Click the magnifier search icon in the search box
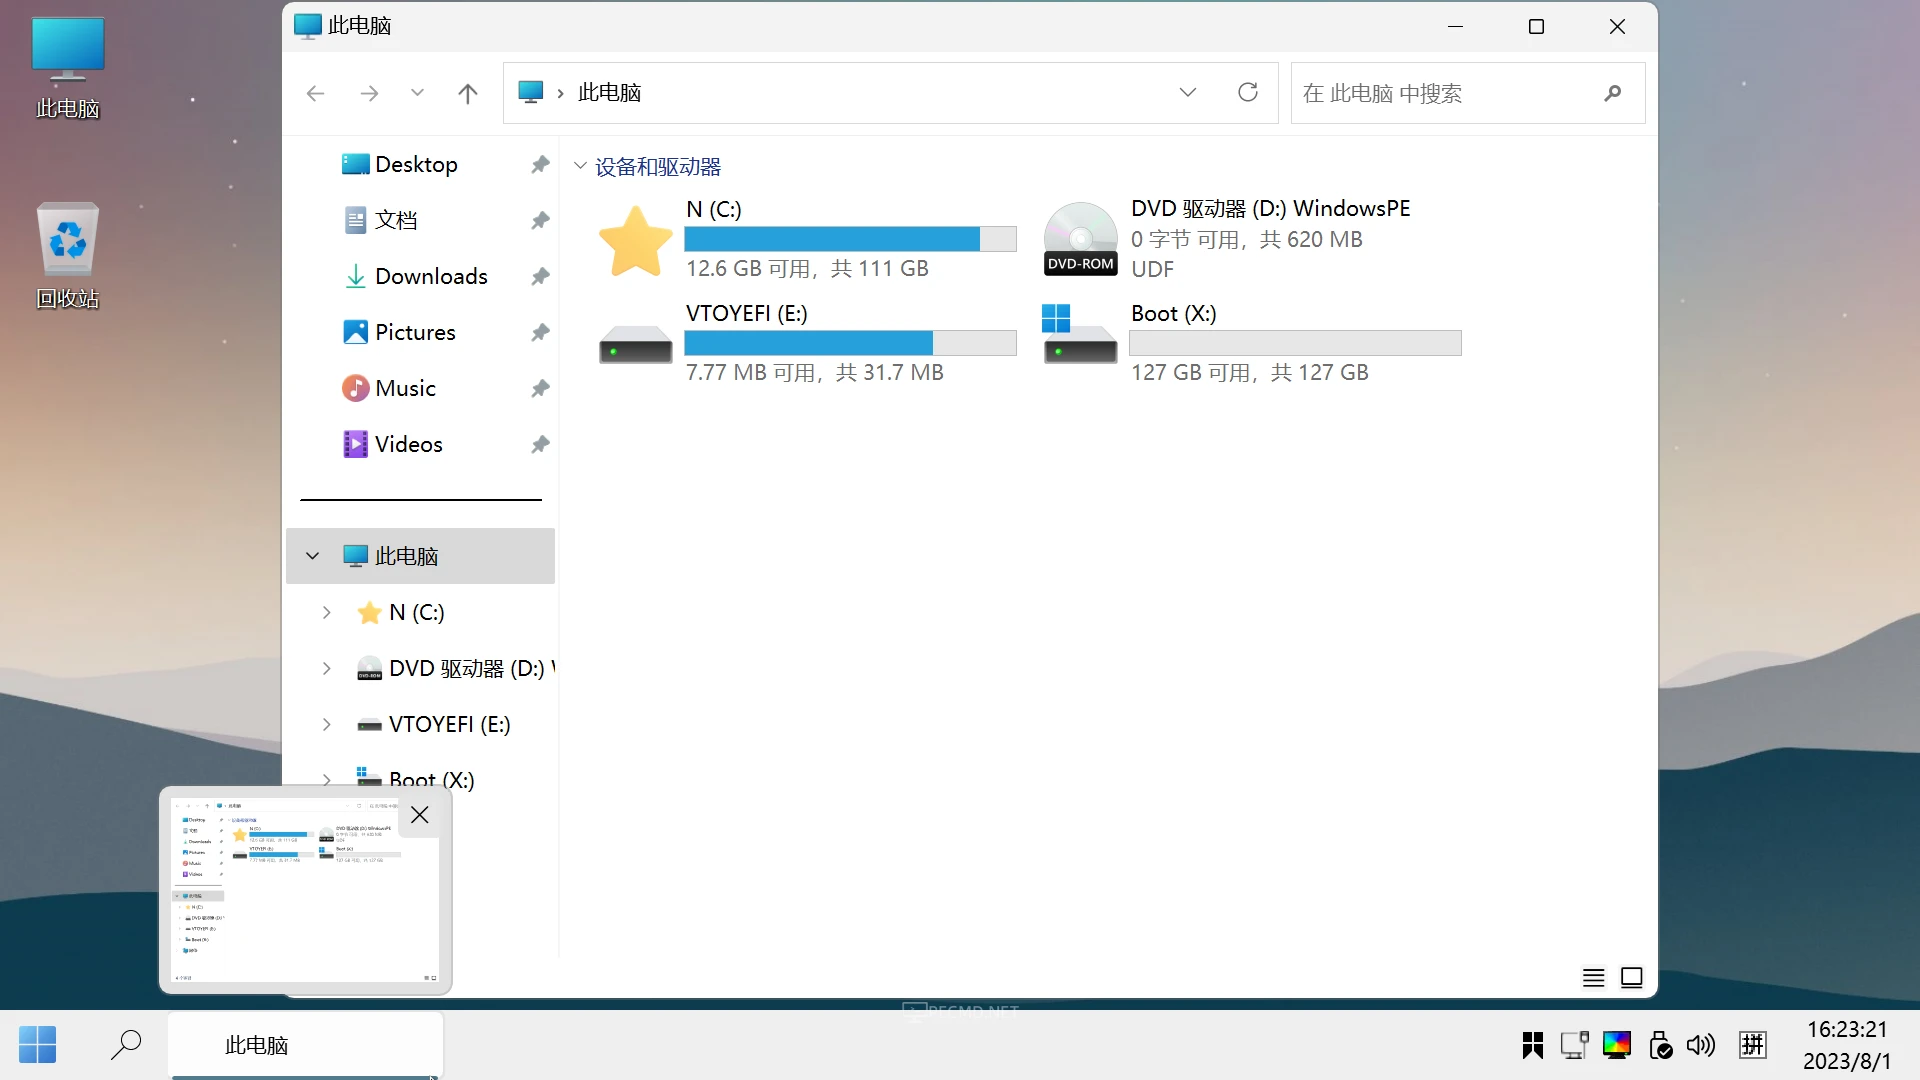1920x1080 pixels. (x=1612, y=93)
